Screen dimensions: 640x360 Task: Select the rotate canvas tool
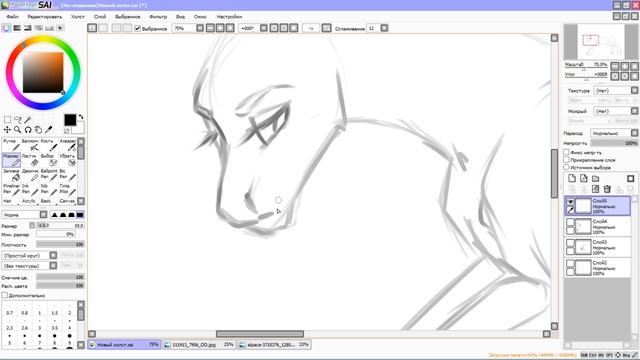pos(28,130)
